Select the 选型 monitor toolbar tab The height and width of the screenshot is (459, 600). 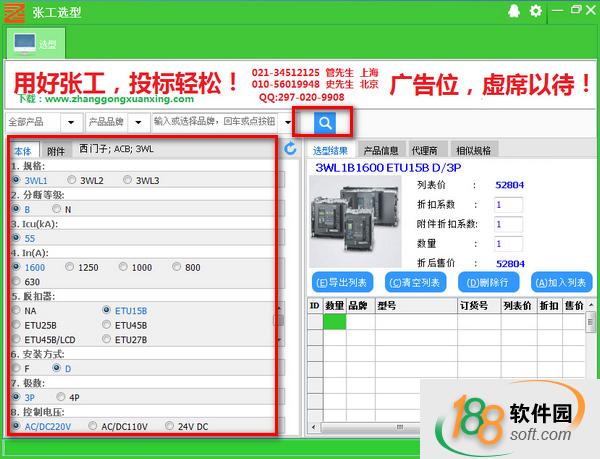click(x=36, y=44)
